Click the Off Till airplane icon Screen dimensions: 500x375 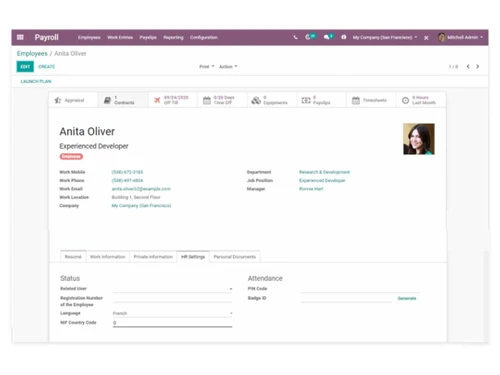157,100
